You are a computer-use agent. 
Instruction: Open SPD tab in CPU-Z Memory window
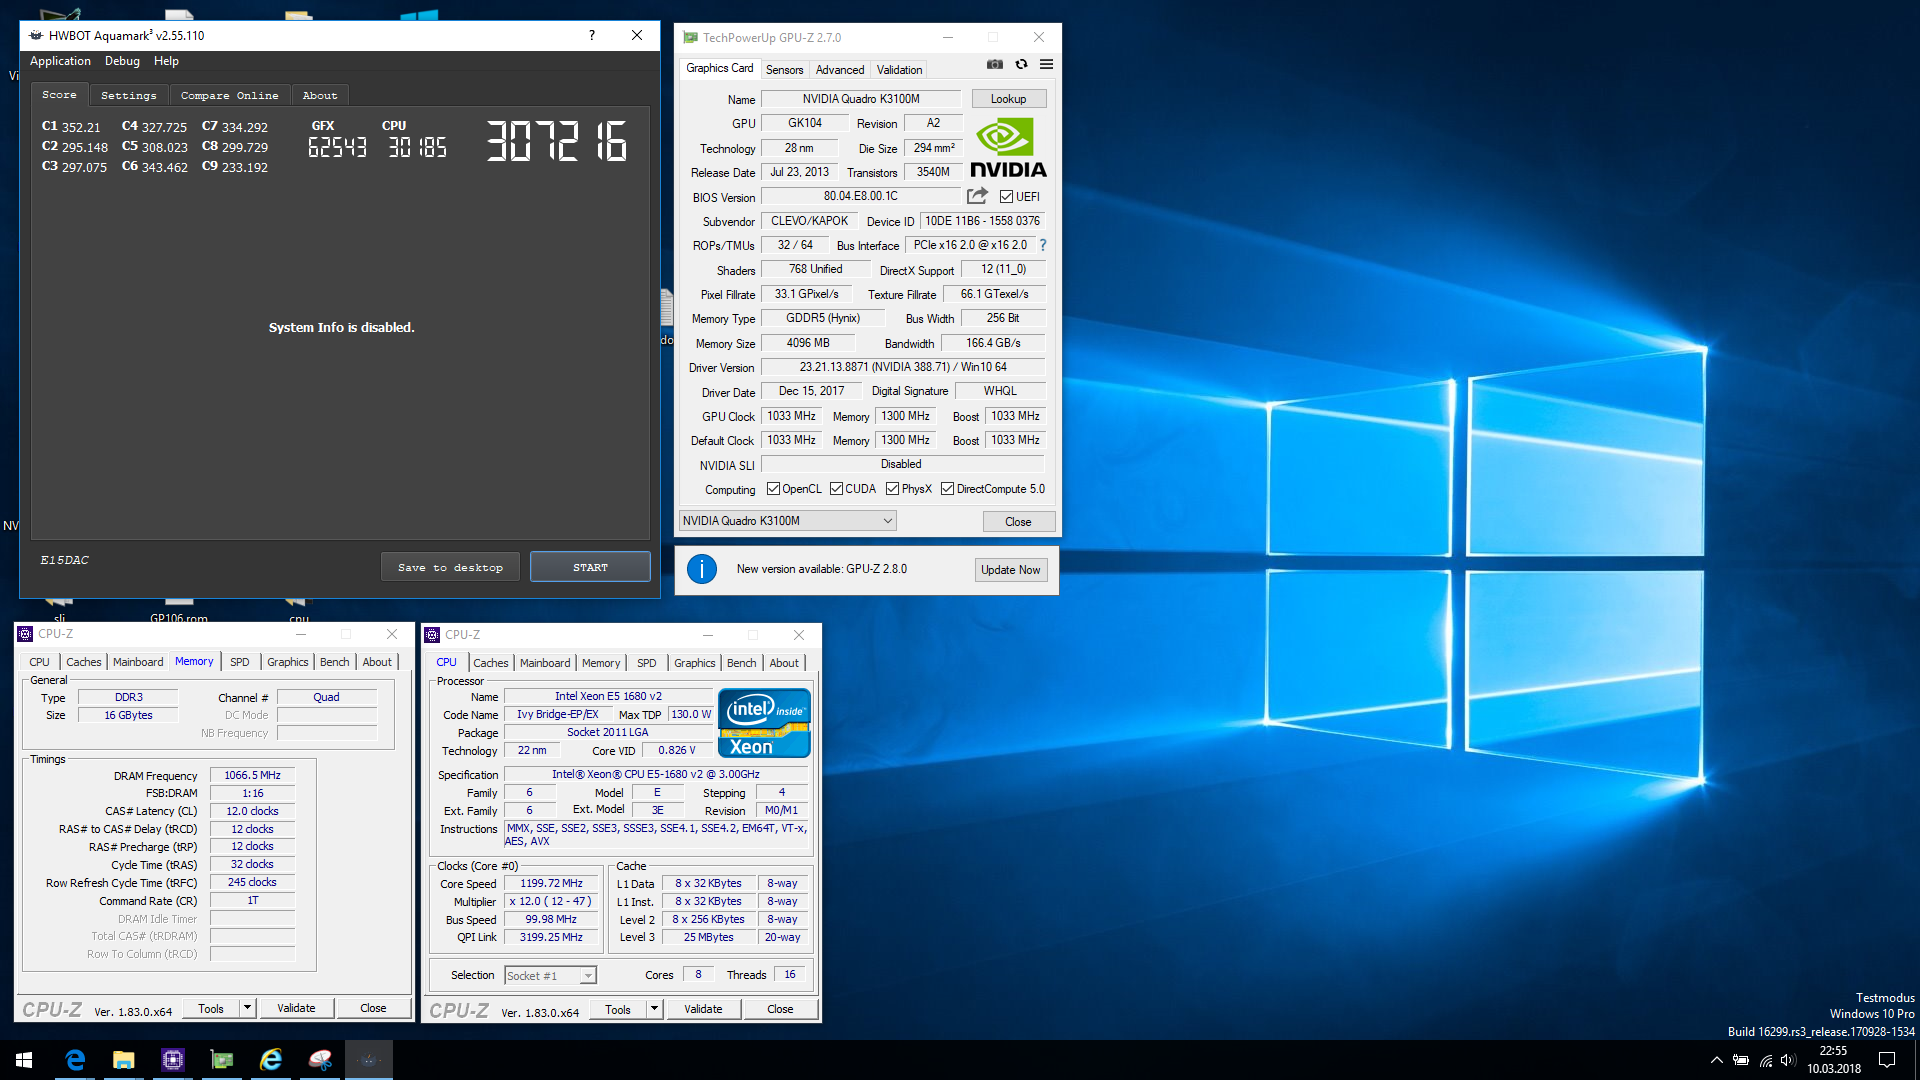click(x=240, y=662)
